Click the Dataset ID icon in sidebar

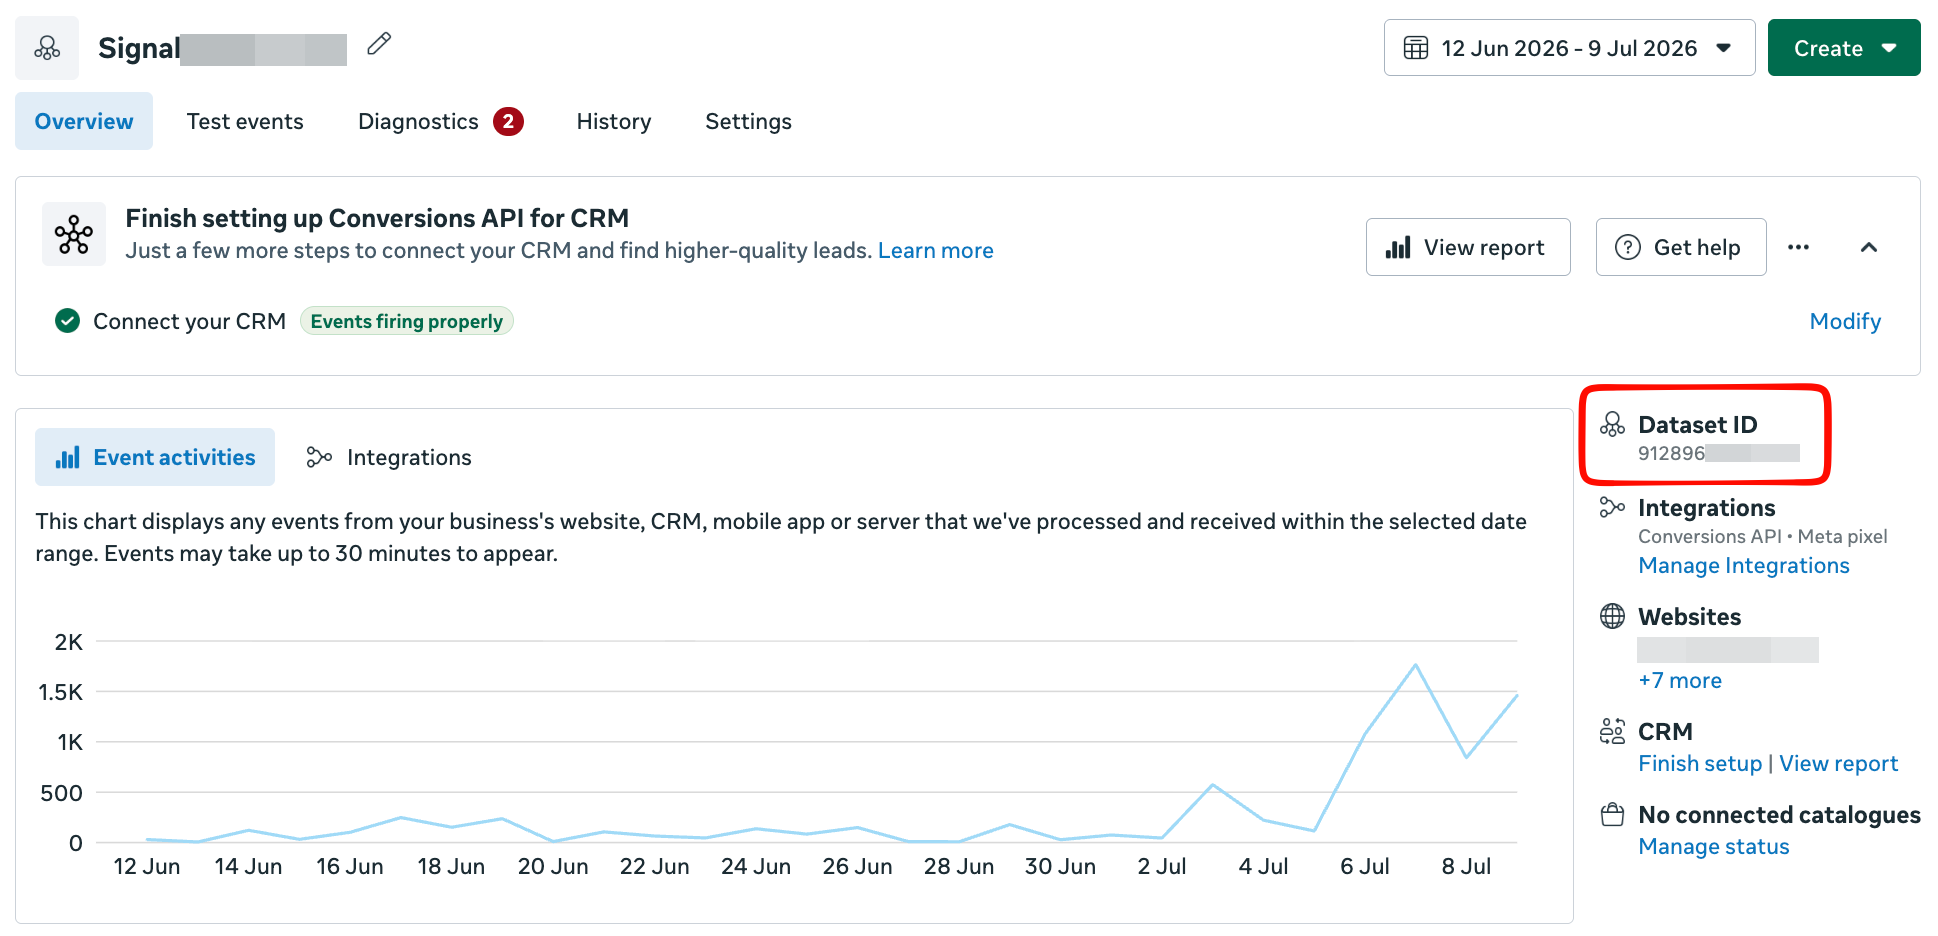click(1612, 424)
